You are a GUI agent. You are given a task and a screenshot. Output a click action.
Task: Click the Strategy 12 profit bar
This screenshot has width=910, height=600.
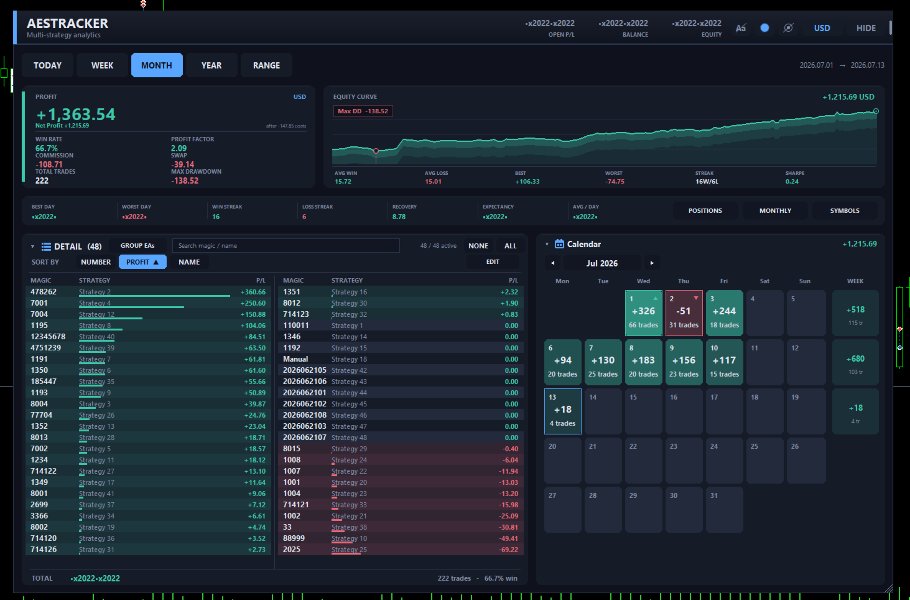110,318
